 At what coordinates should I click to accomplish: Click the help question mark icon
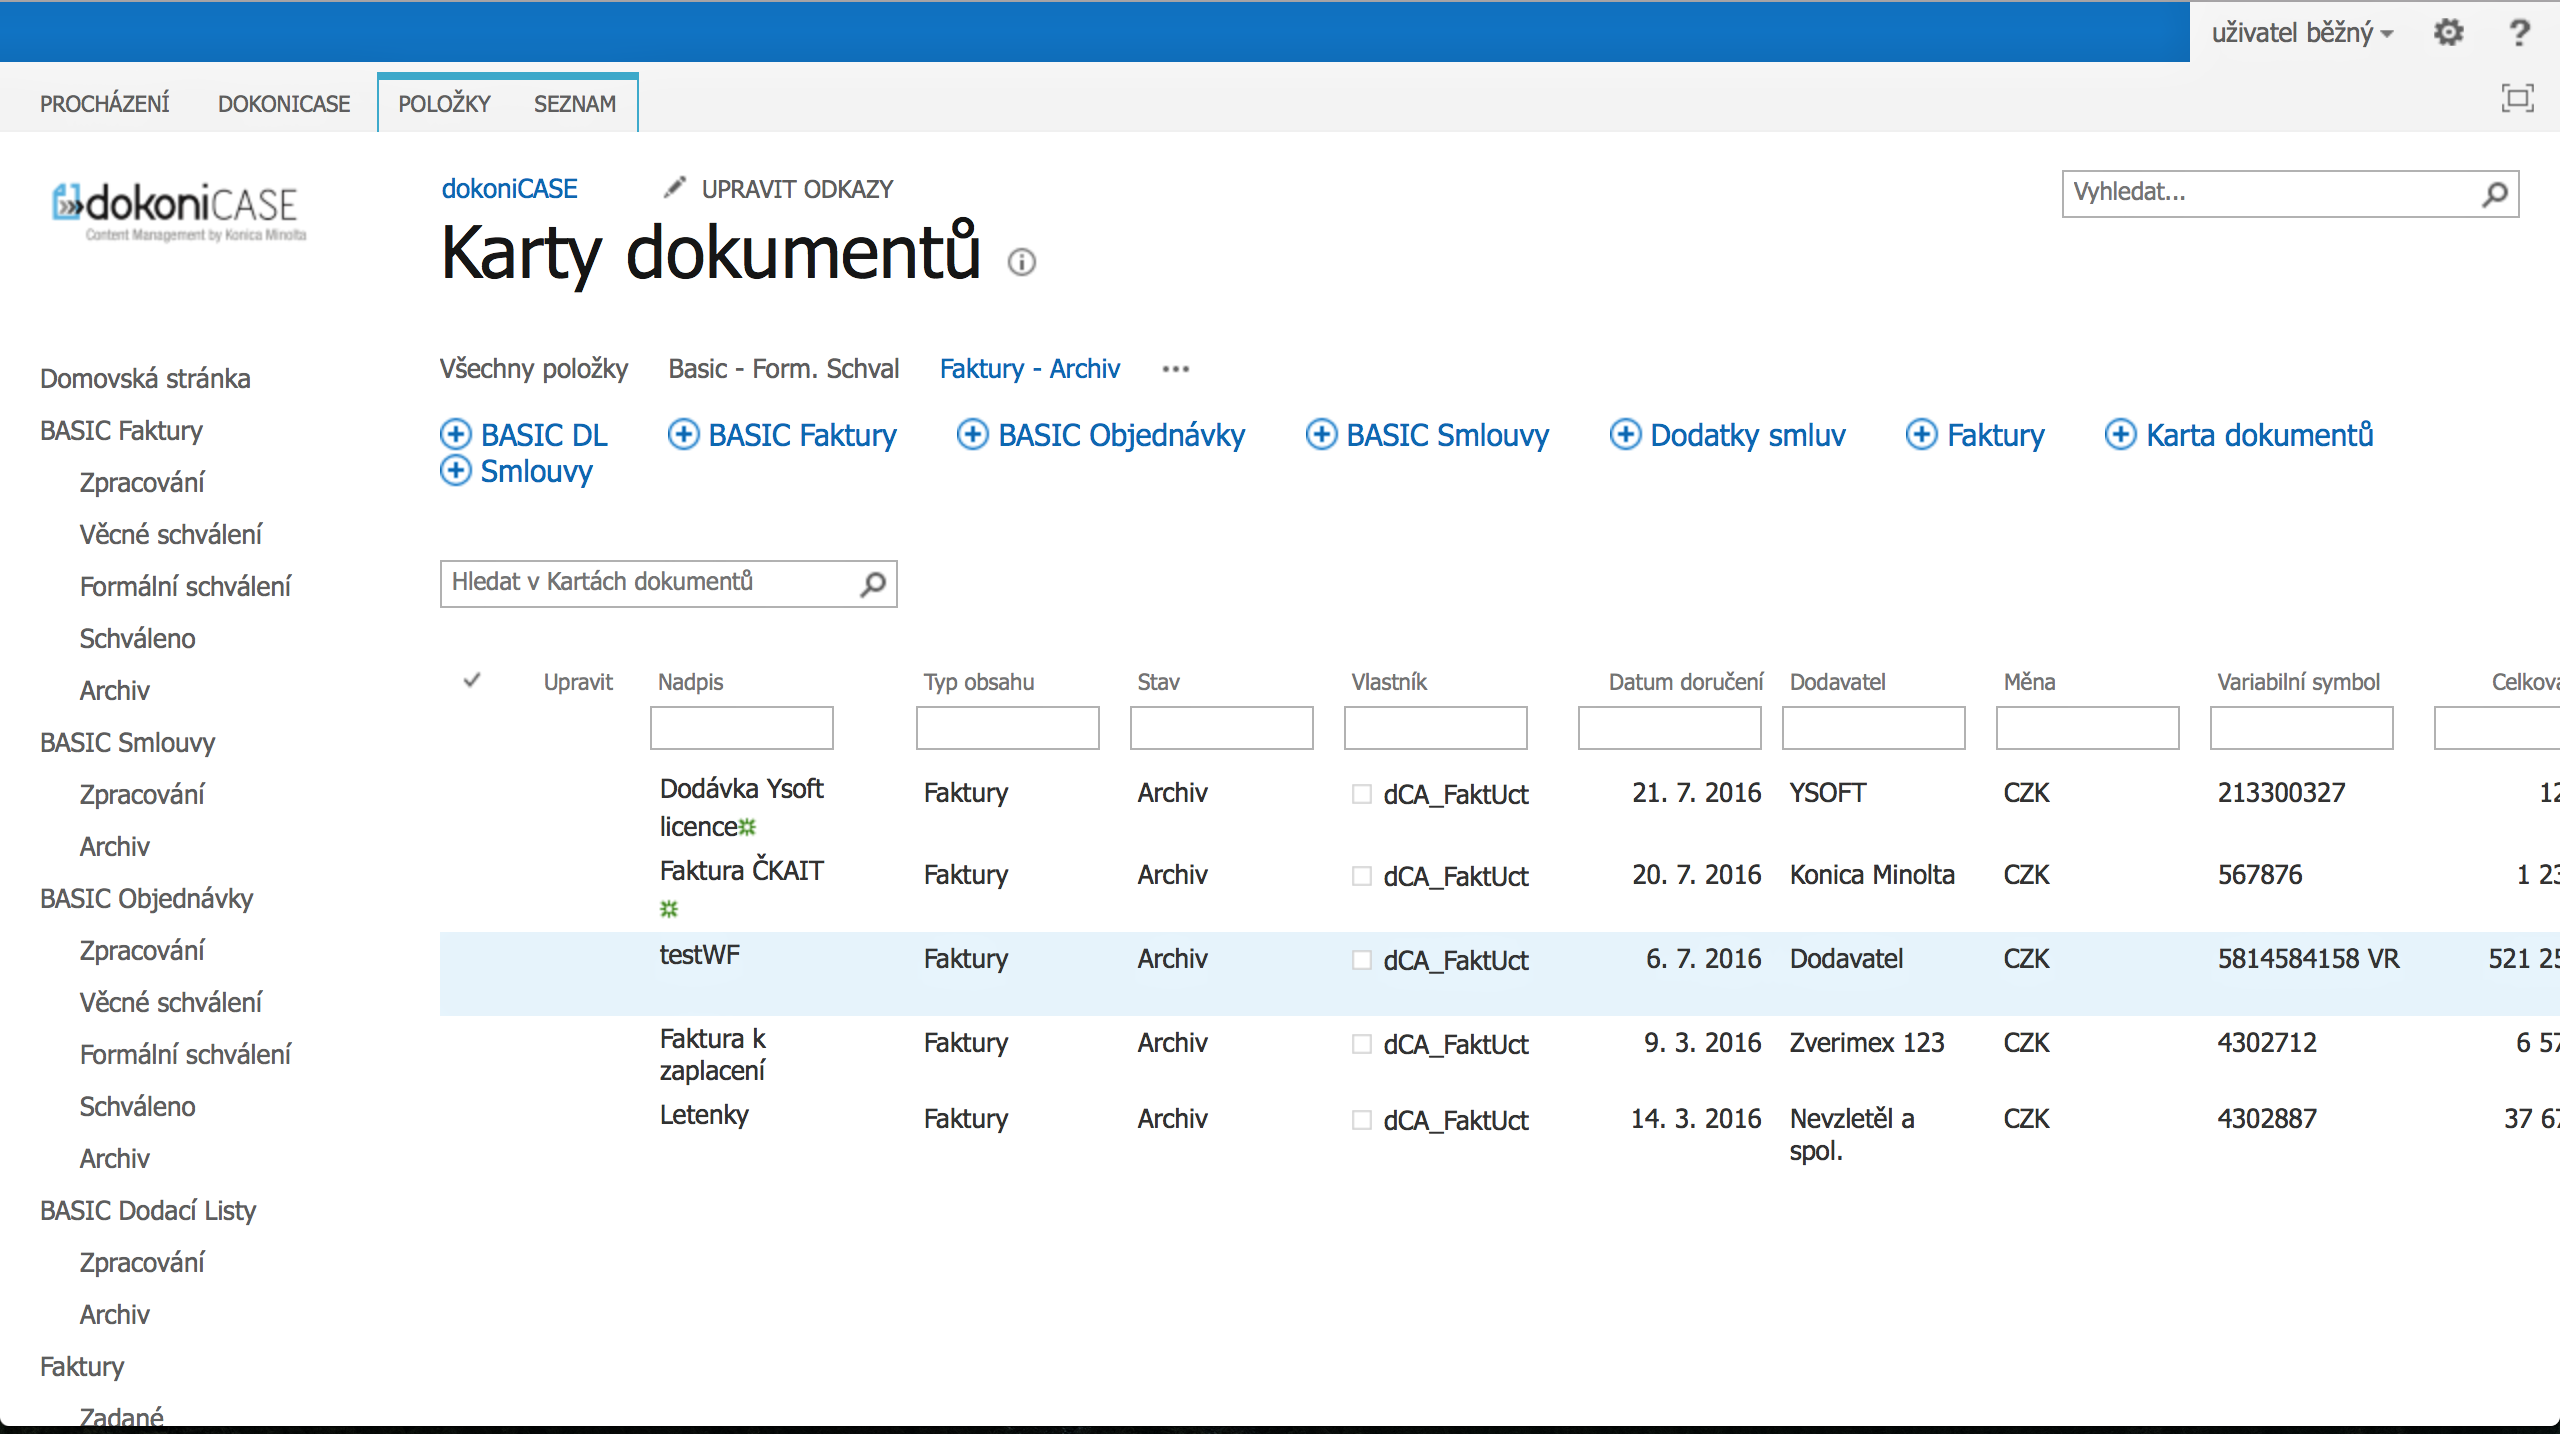pyautogui.click(x=2519, y=33)
